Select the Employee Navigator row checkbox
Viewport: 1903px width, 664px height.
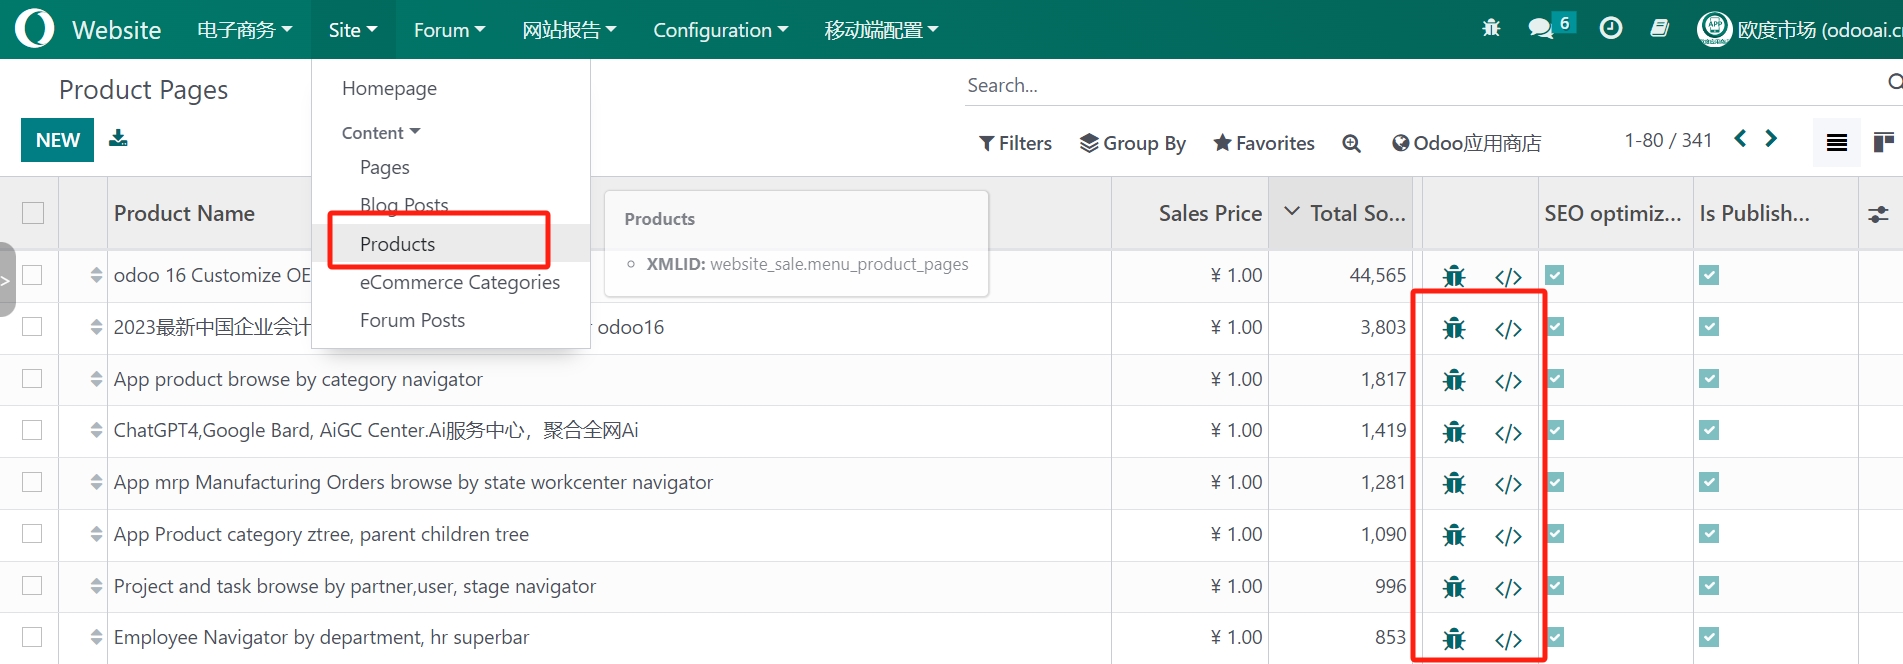pos(32,637)
